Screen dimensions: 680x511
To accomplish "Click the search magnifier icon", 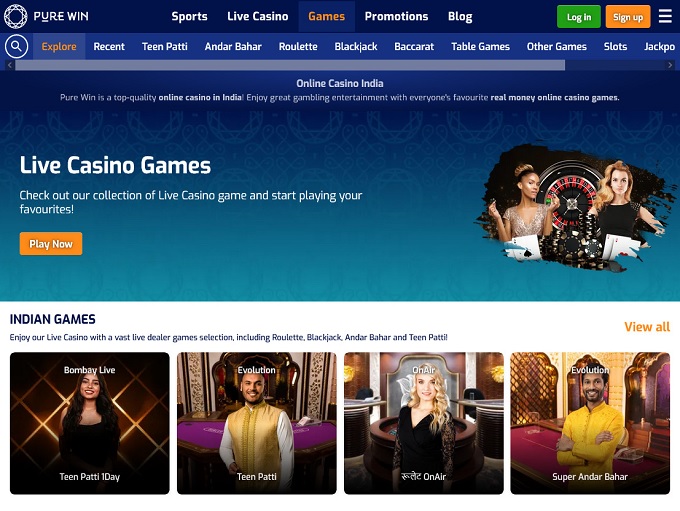I will point(16,46).
